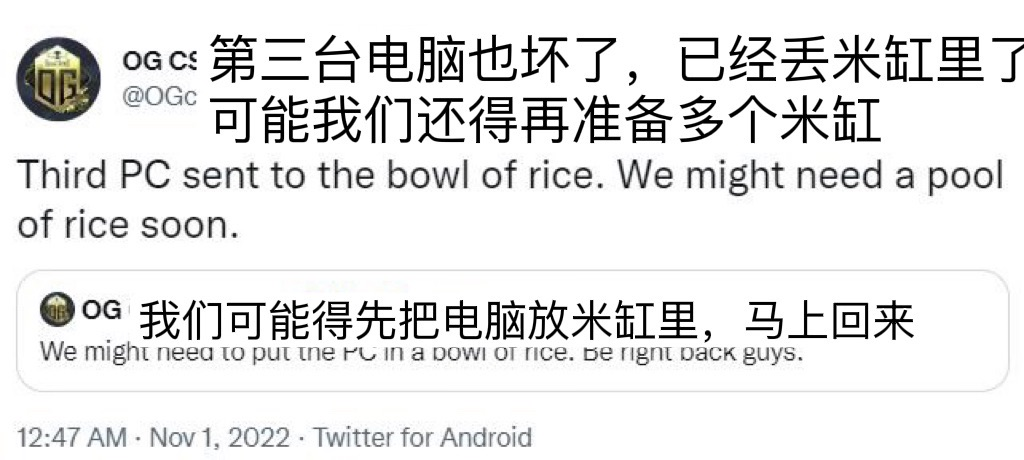The width and height of the screenshot is (1024, 460).
Task: Open the quoted tweet card
Action: pyautogui.click(x=513, y=331)
